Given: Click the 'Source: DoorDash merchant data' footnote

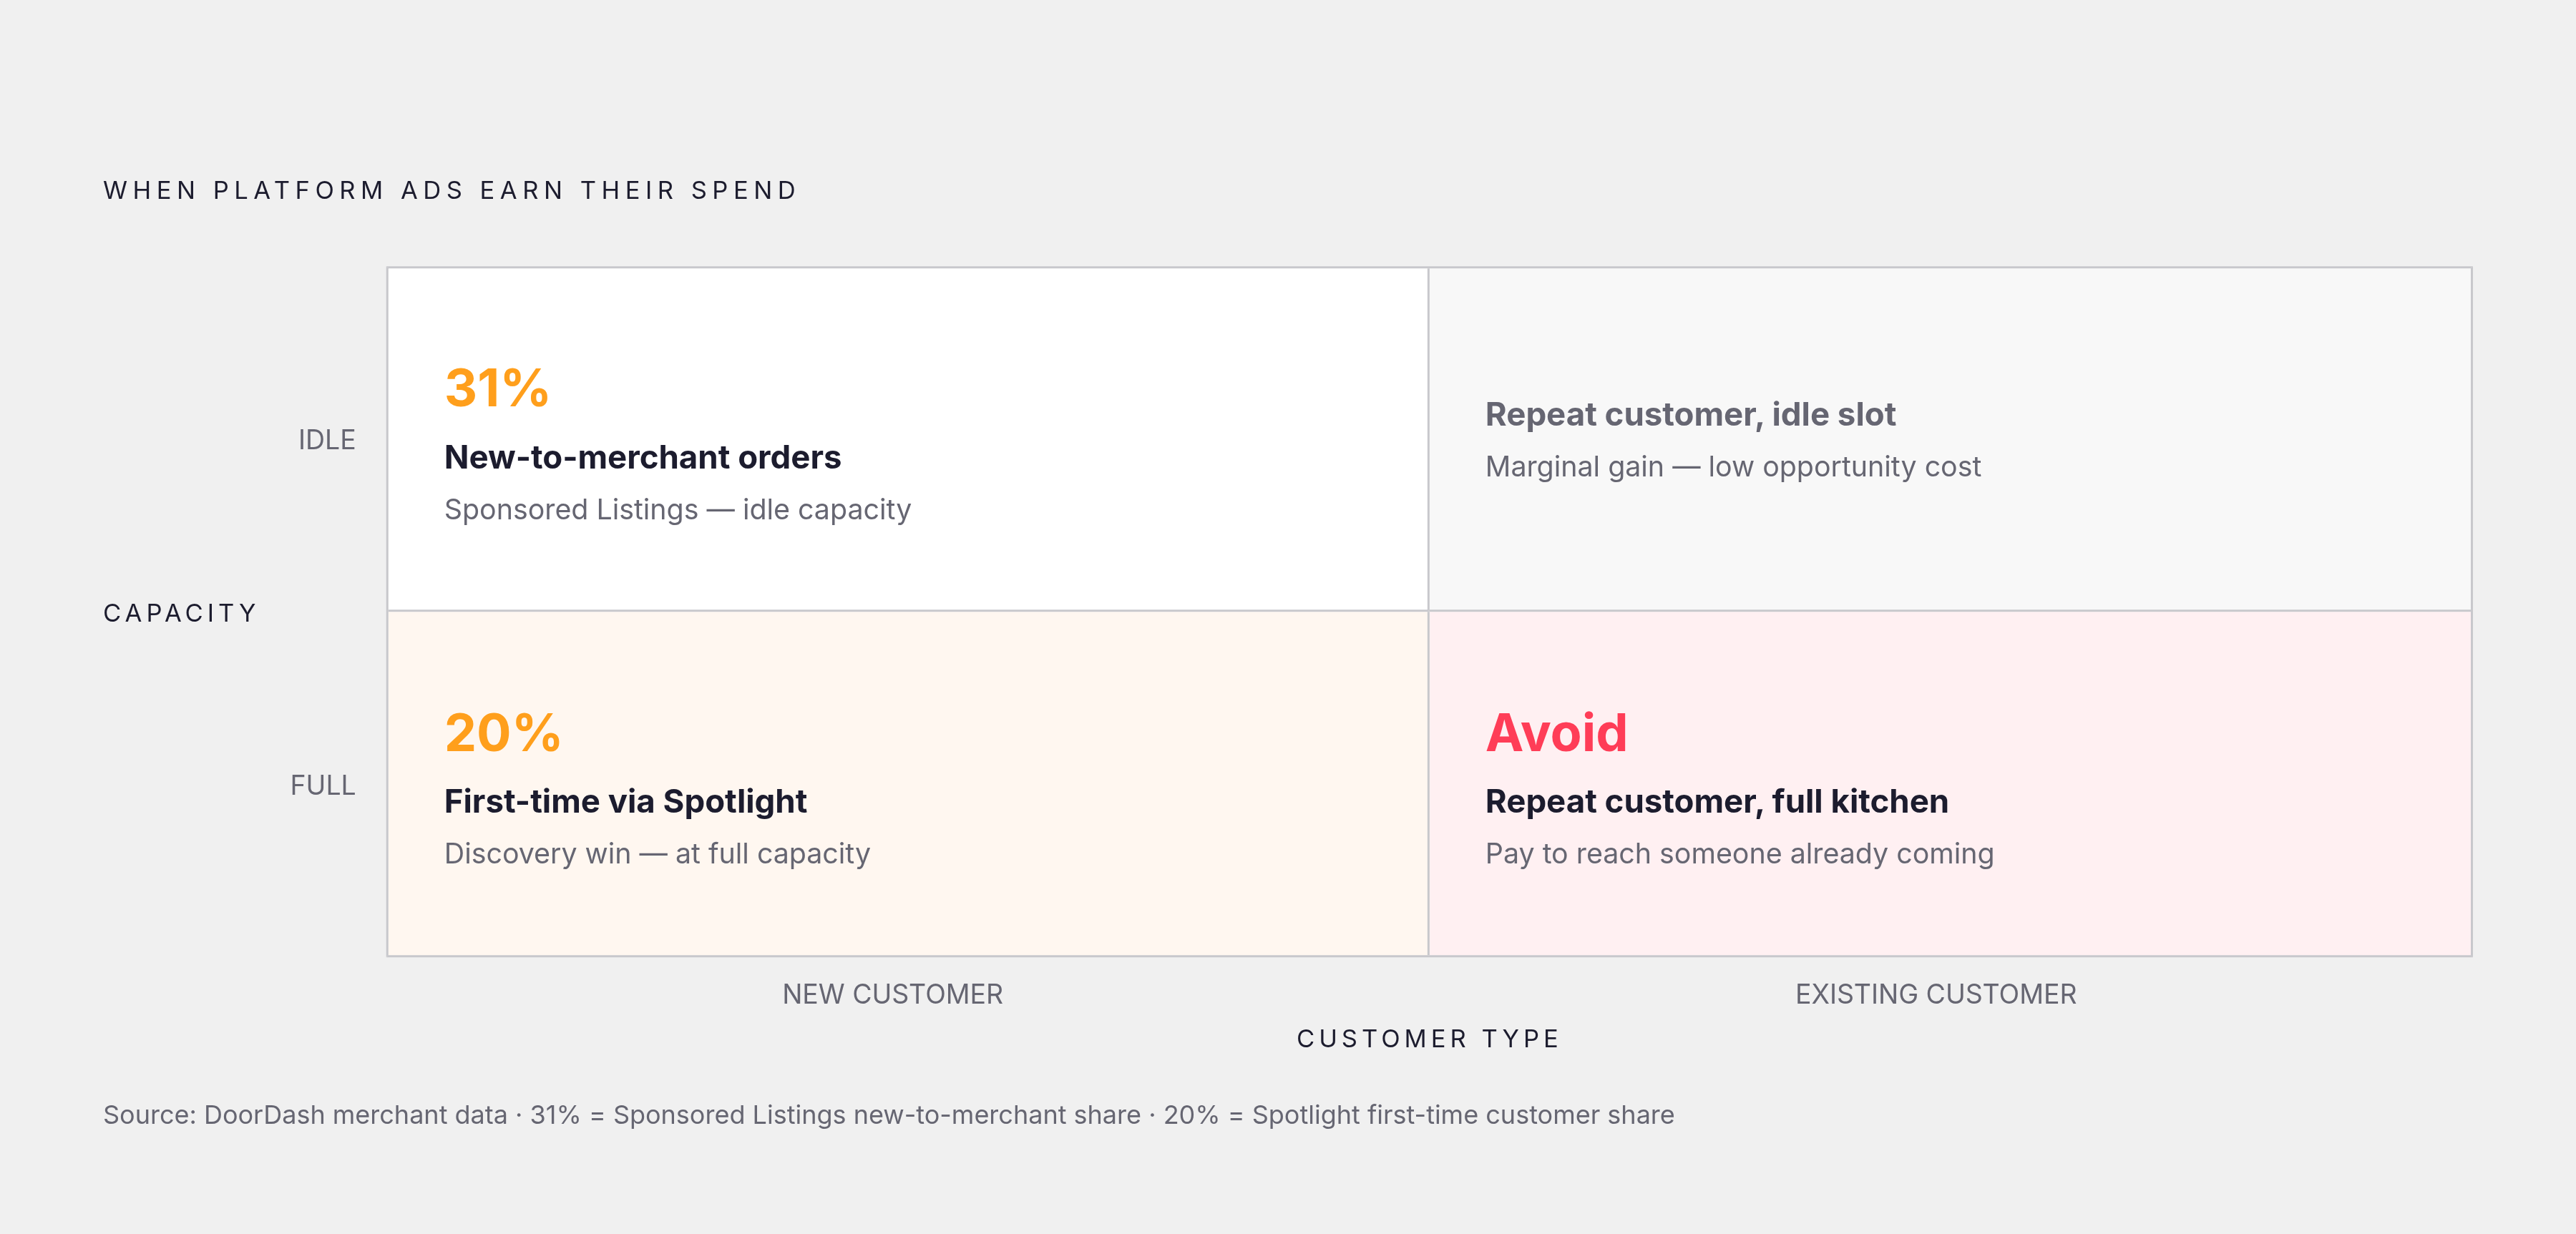Looking at the screenshot, I should 888,1115.
